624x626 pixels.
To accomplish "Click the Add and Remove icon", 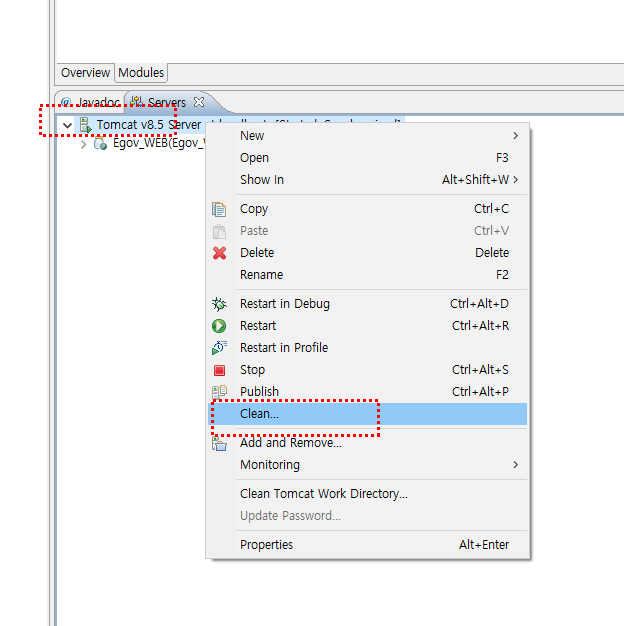I will 219,443.
